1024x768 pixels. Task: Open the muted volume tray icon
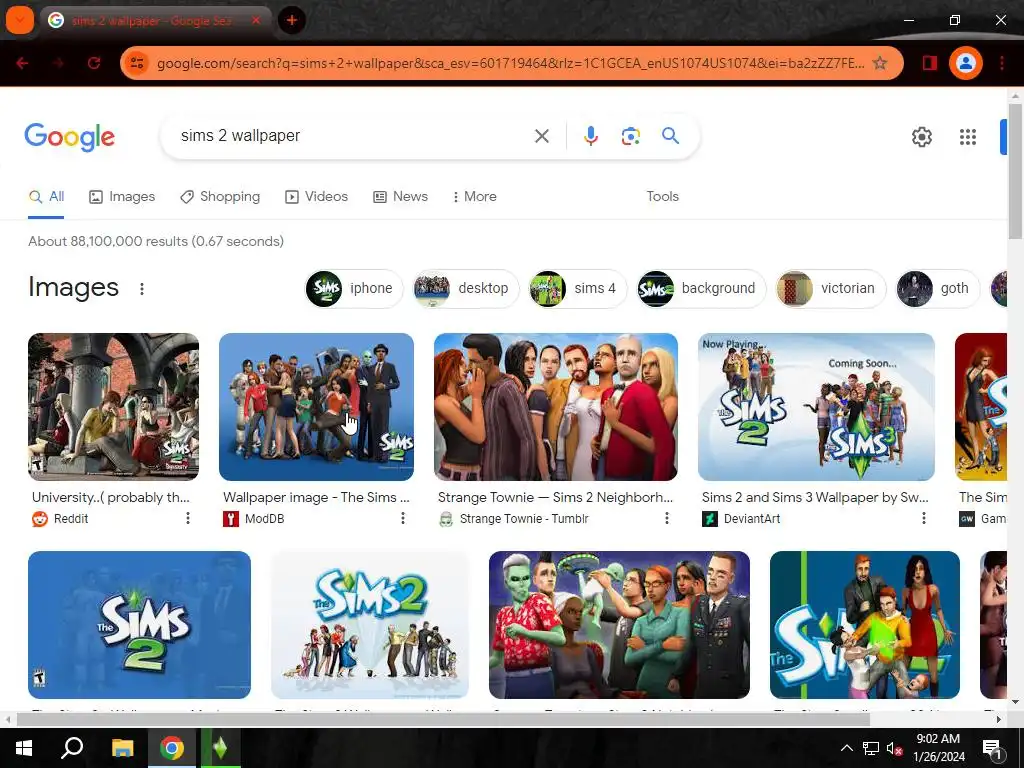(894, 748)
